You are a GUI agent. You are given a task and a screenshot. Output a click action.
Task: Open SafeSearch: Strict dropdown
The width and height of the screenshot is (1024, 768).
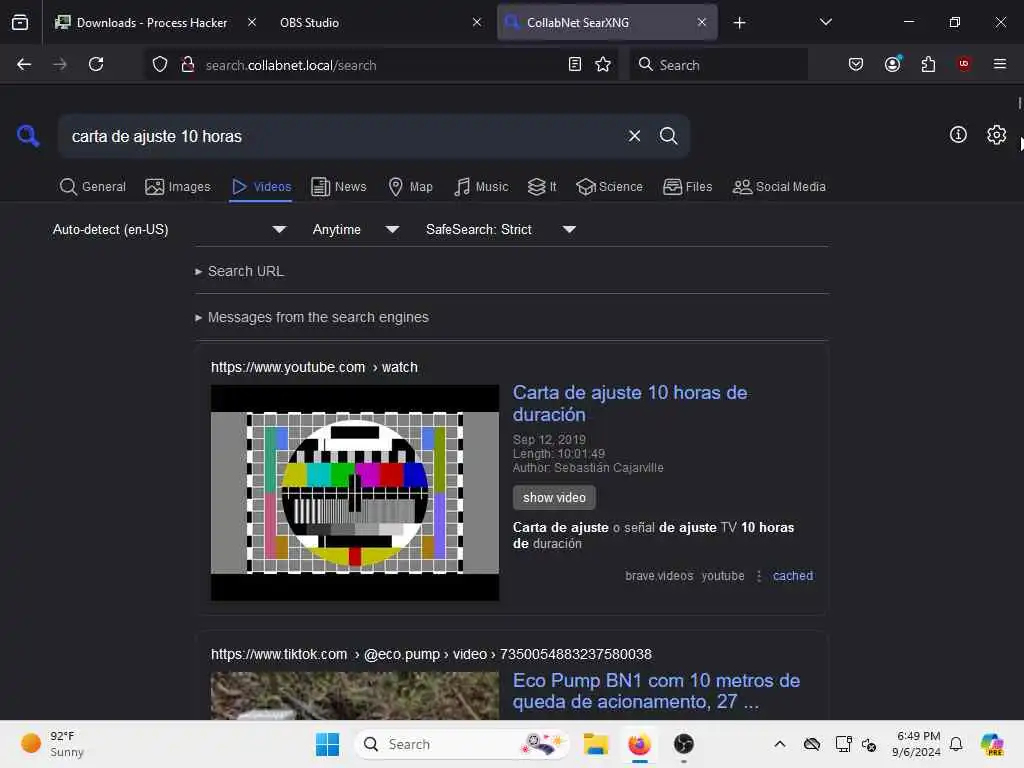[500, 229]
